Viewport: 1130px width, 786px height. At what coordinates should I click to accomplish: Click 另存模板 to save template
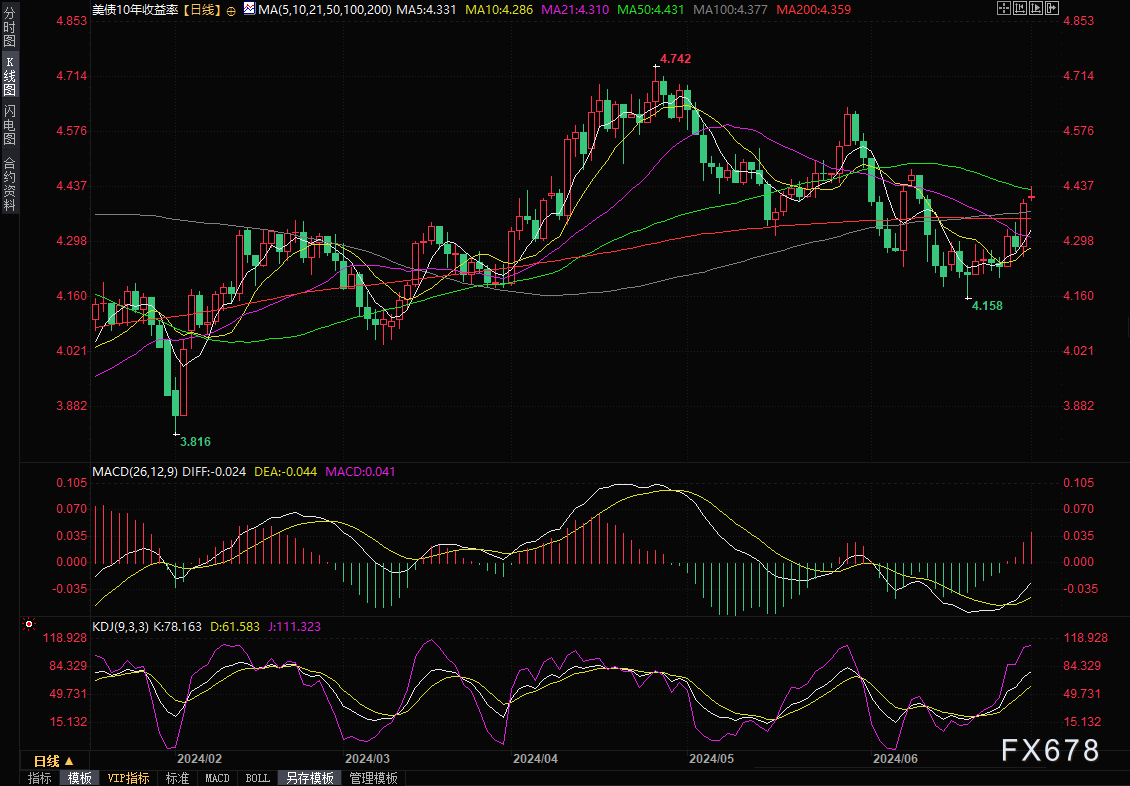click(x=310, y=778)
